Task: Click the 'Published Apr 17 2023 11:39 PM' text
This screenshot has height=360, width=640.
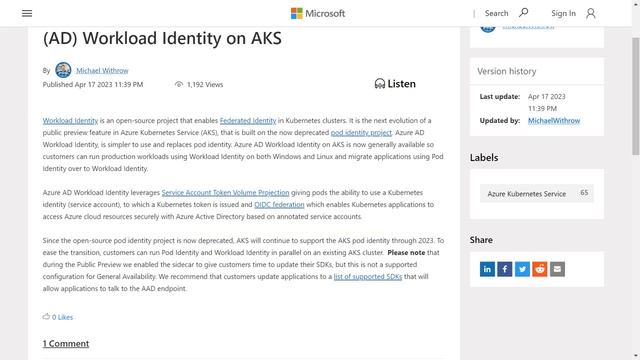Action: [93, 84]
